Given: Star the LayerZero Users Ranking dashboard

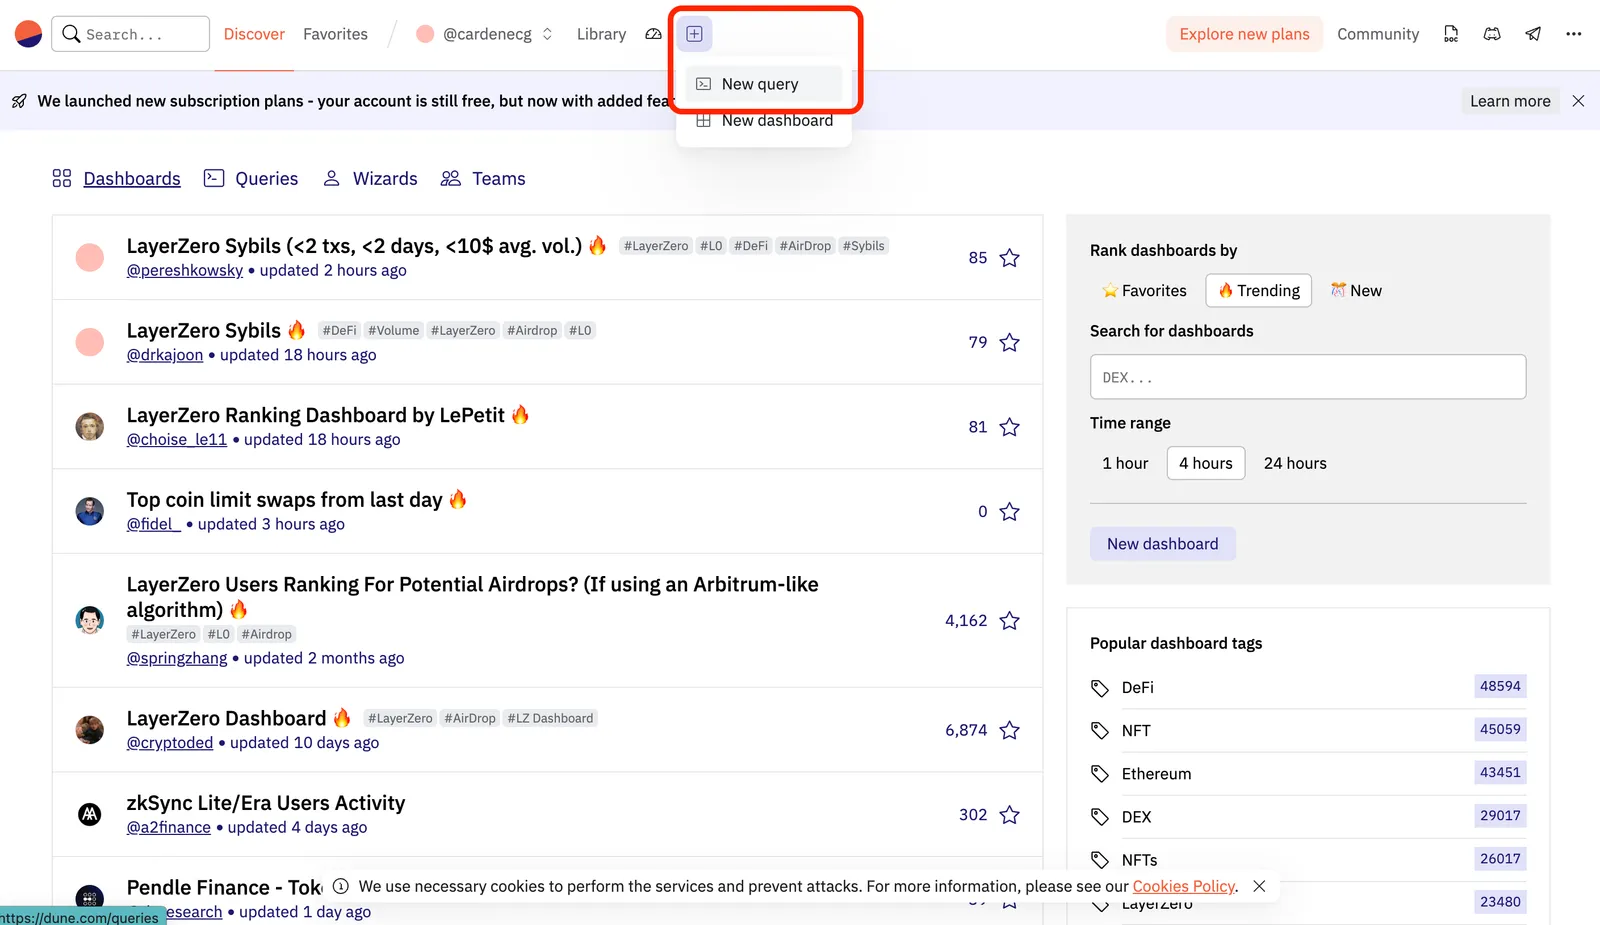Looking at the screenshot, I should (1010, 621).
